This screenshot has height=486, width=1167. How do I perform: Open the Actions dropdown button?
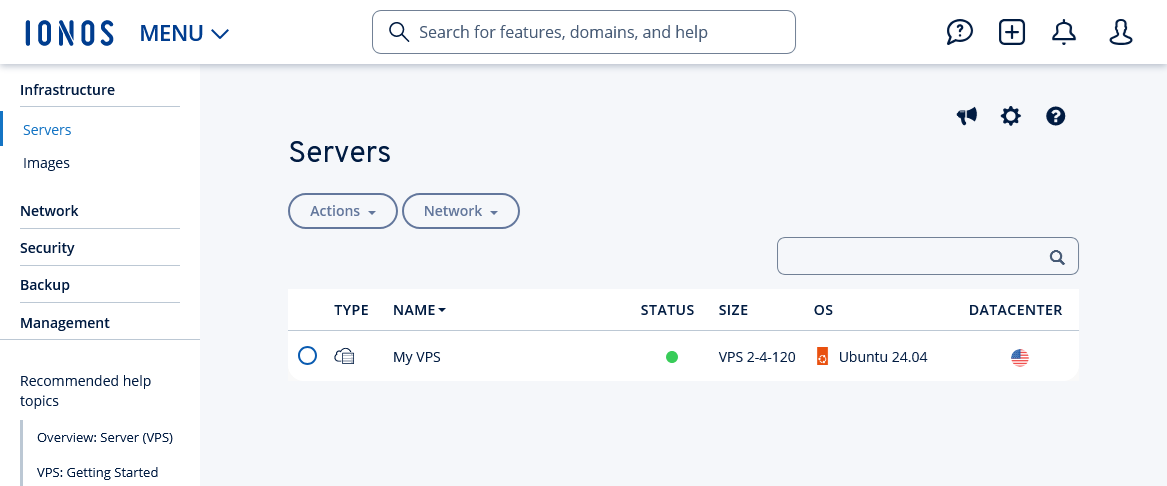pyautogui.click(x=343, y=211)
